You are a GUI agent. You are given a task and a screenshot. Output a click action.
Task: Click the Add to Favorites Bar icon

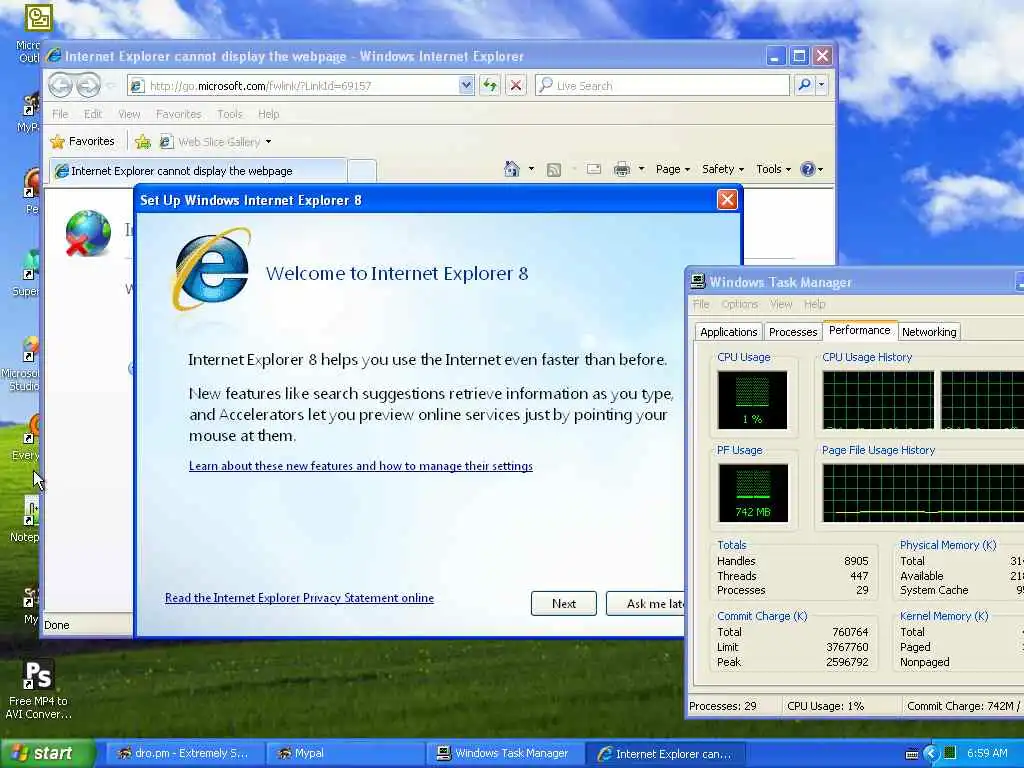142,141
